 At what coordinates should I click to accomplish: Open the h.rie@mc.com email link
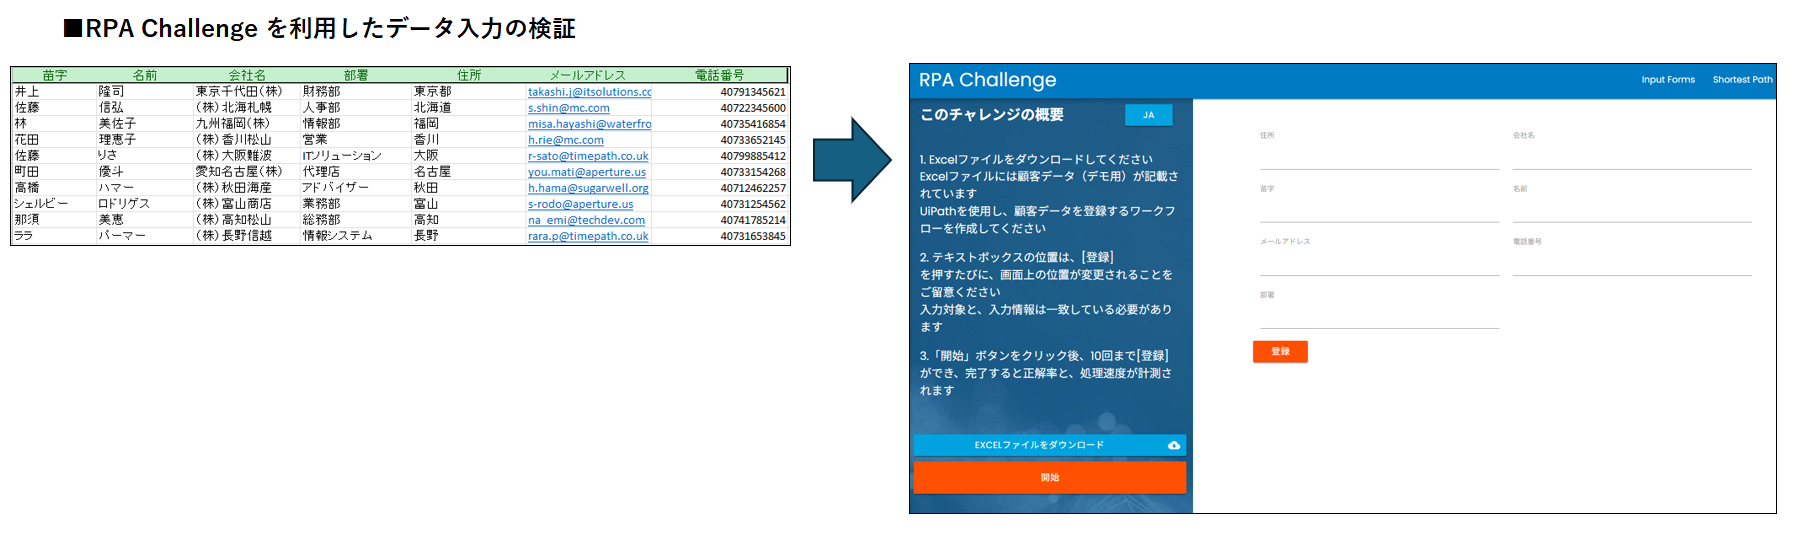[565, 140]
